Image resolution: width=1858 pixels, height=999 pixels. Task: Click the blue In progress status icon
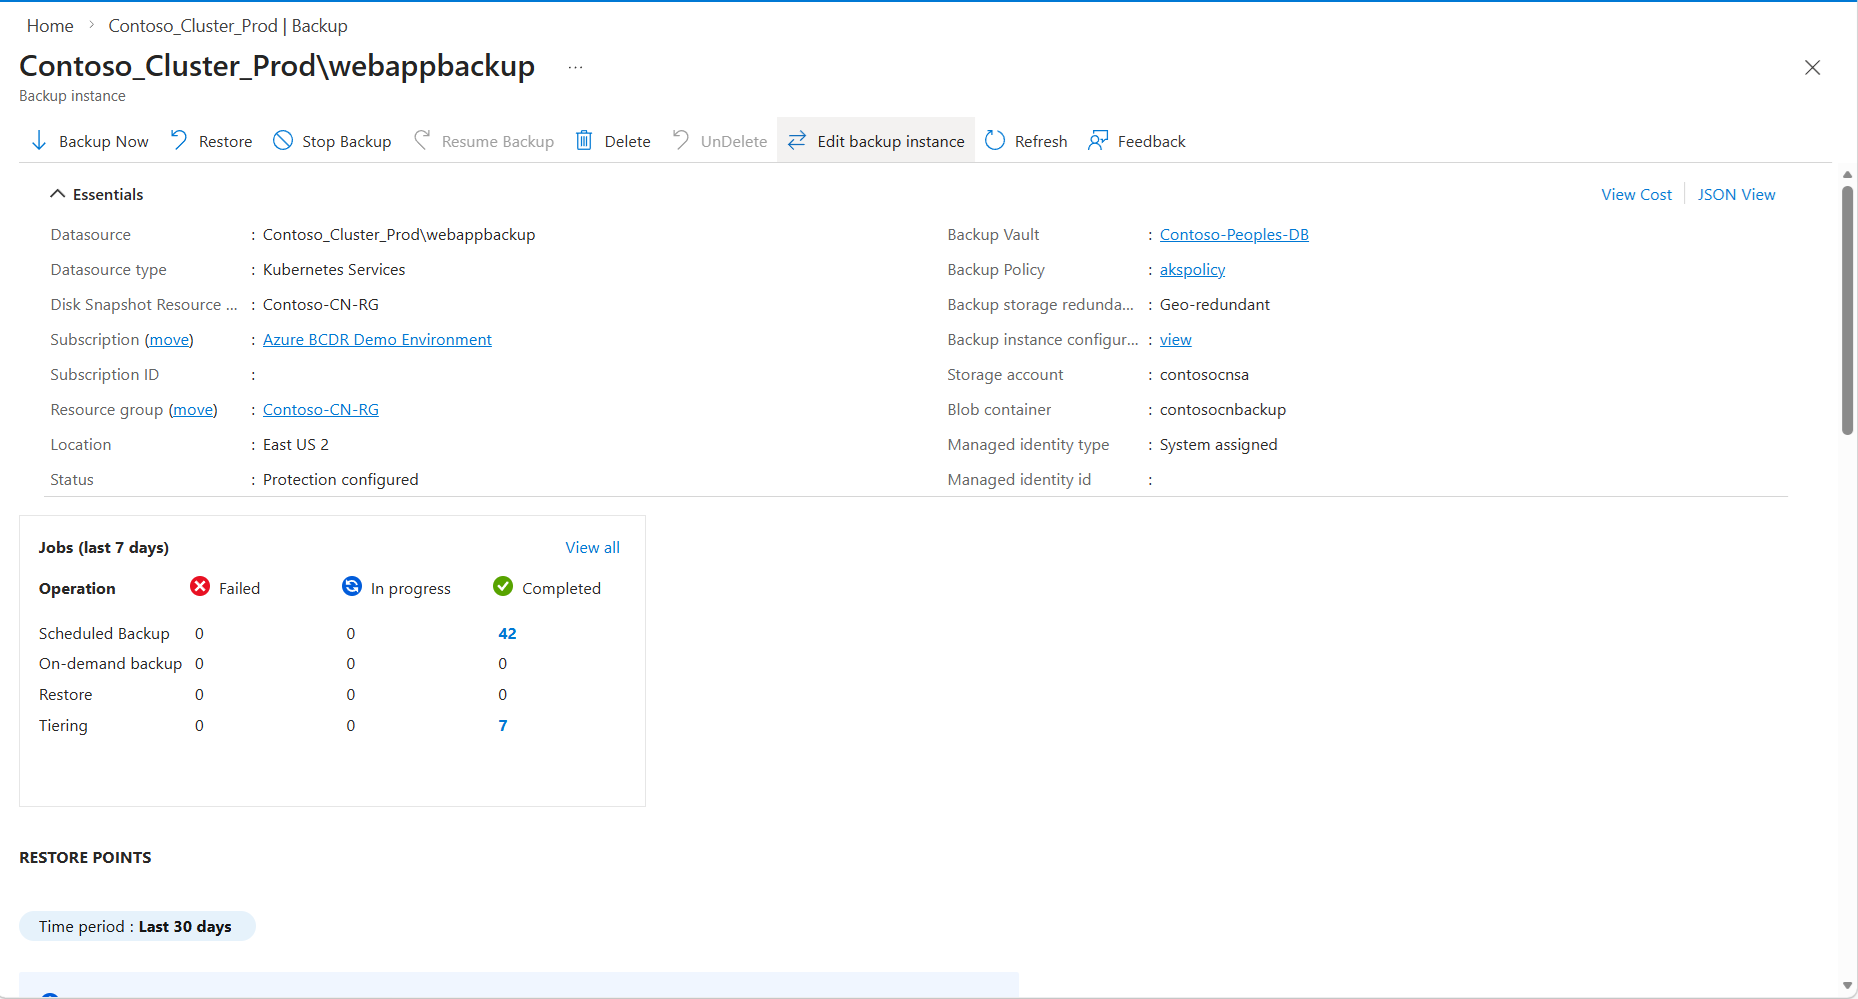pos(352,586)
